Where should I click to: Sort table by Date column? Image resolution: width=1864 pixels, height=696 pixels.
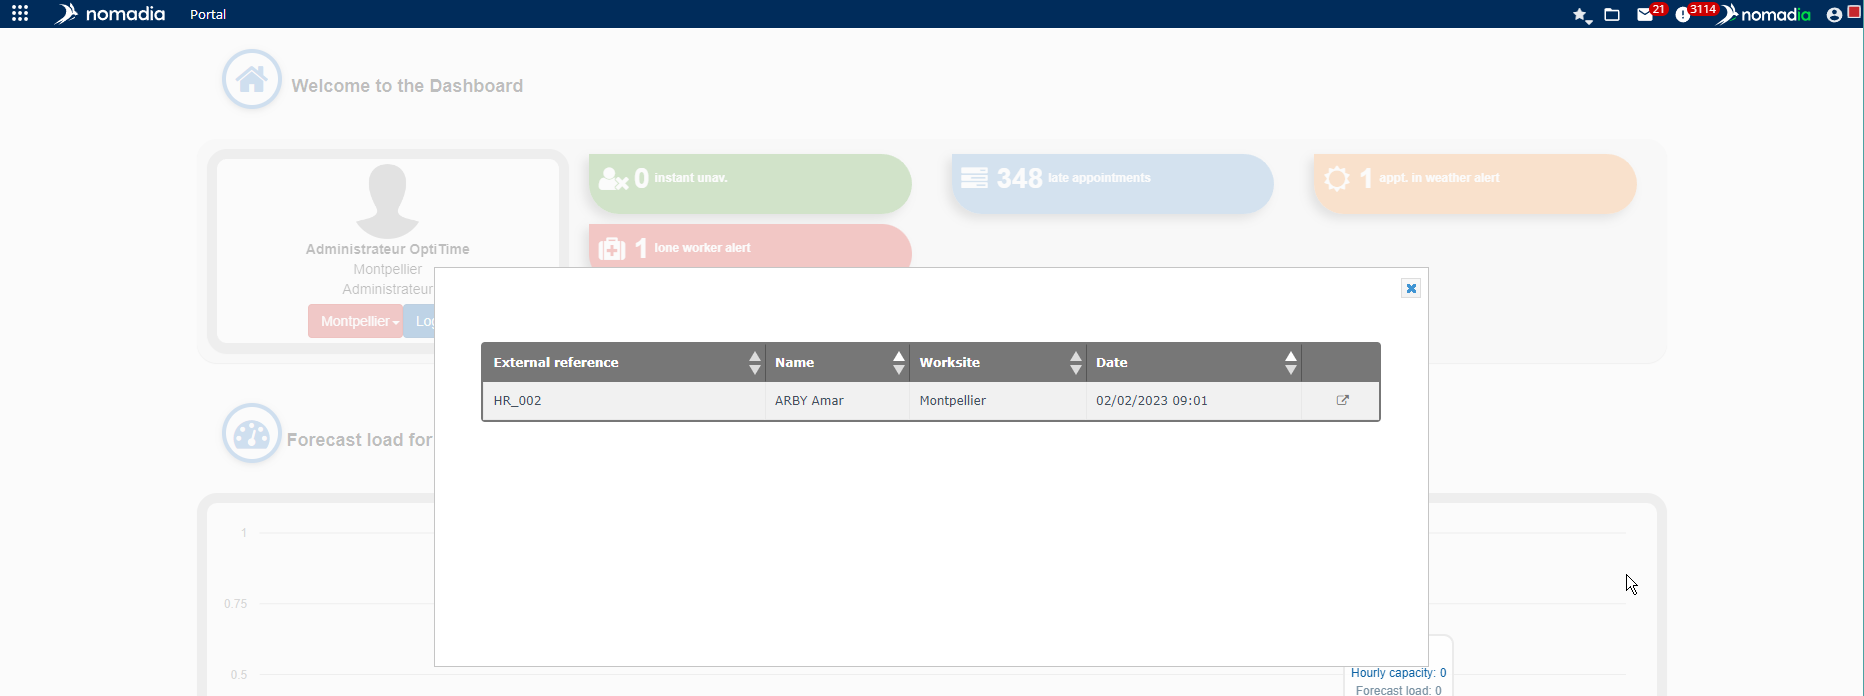click(1290, 363)
